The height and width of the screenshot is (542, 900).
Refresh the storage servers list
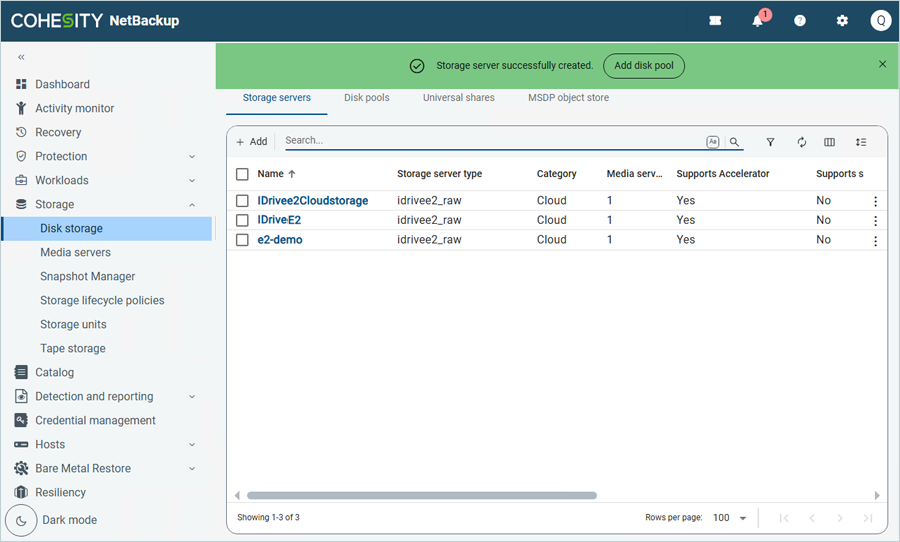pyautogui.click(x=801, y=142)
